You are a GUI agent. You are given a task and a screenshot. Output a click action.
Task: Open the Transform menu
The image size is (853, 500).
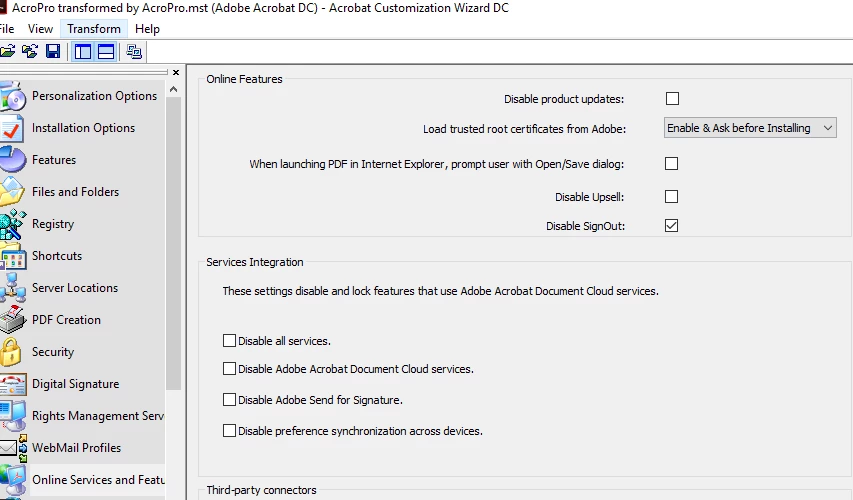(x=94, y=29)
